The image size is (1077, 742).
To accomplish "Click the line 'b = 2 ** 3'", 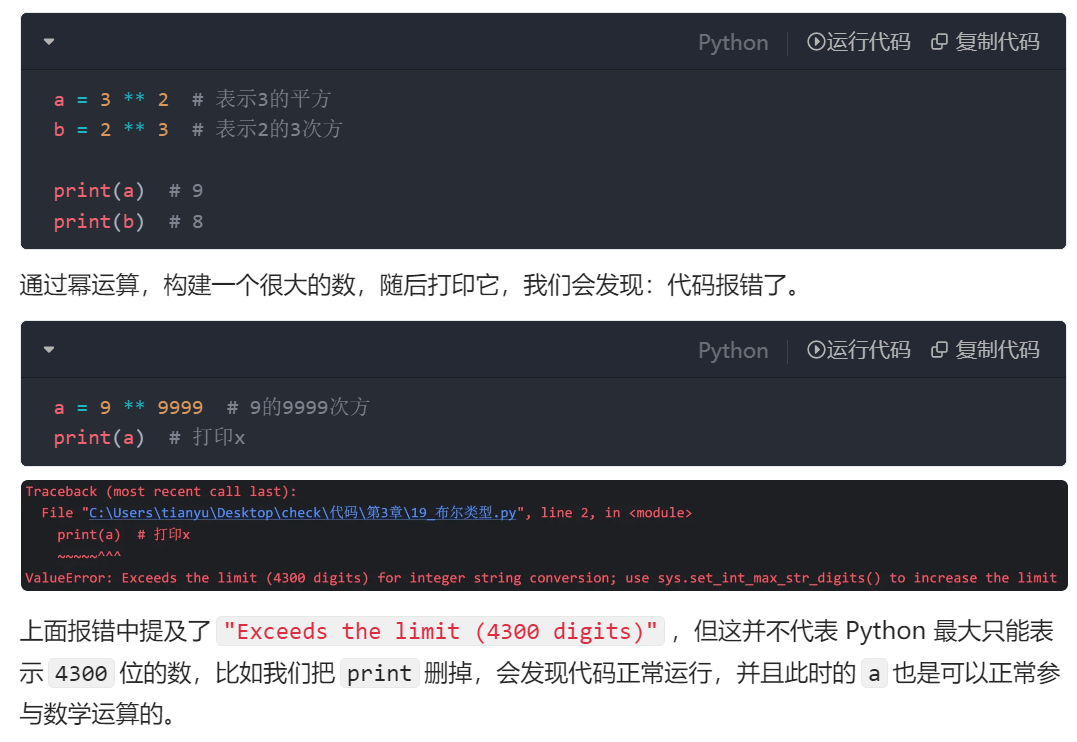I will coord(111,130).
